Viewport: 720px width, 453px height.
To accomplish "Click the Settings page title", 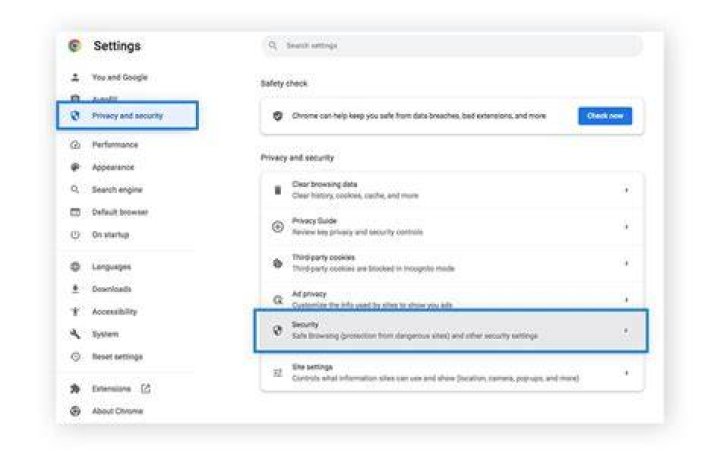I will click(117, 46).
